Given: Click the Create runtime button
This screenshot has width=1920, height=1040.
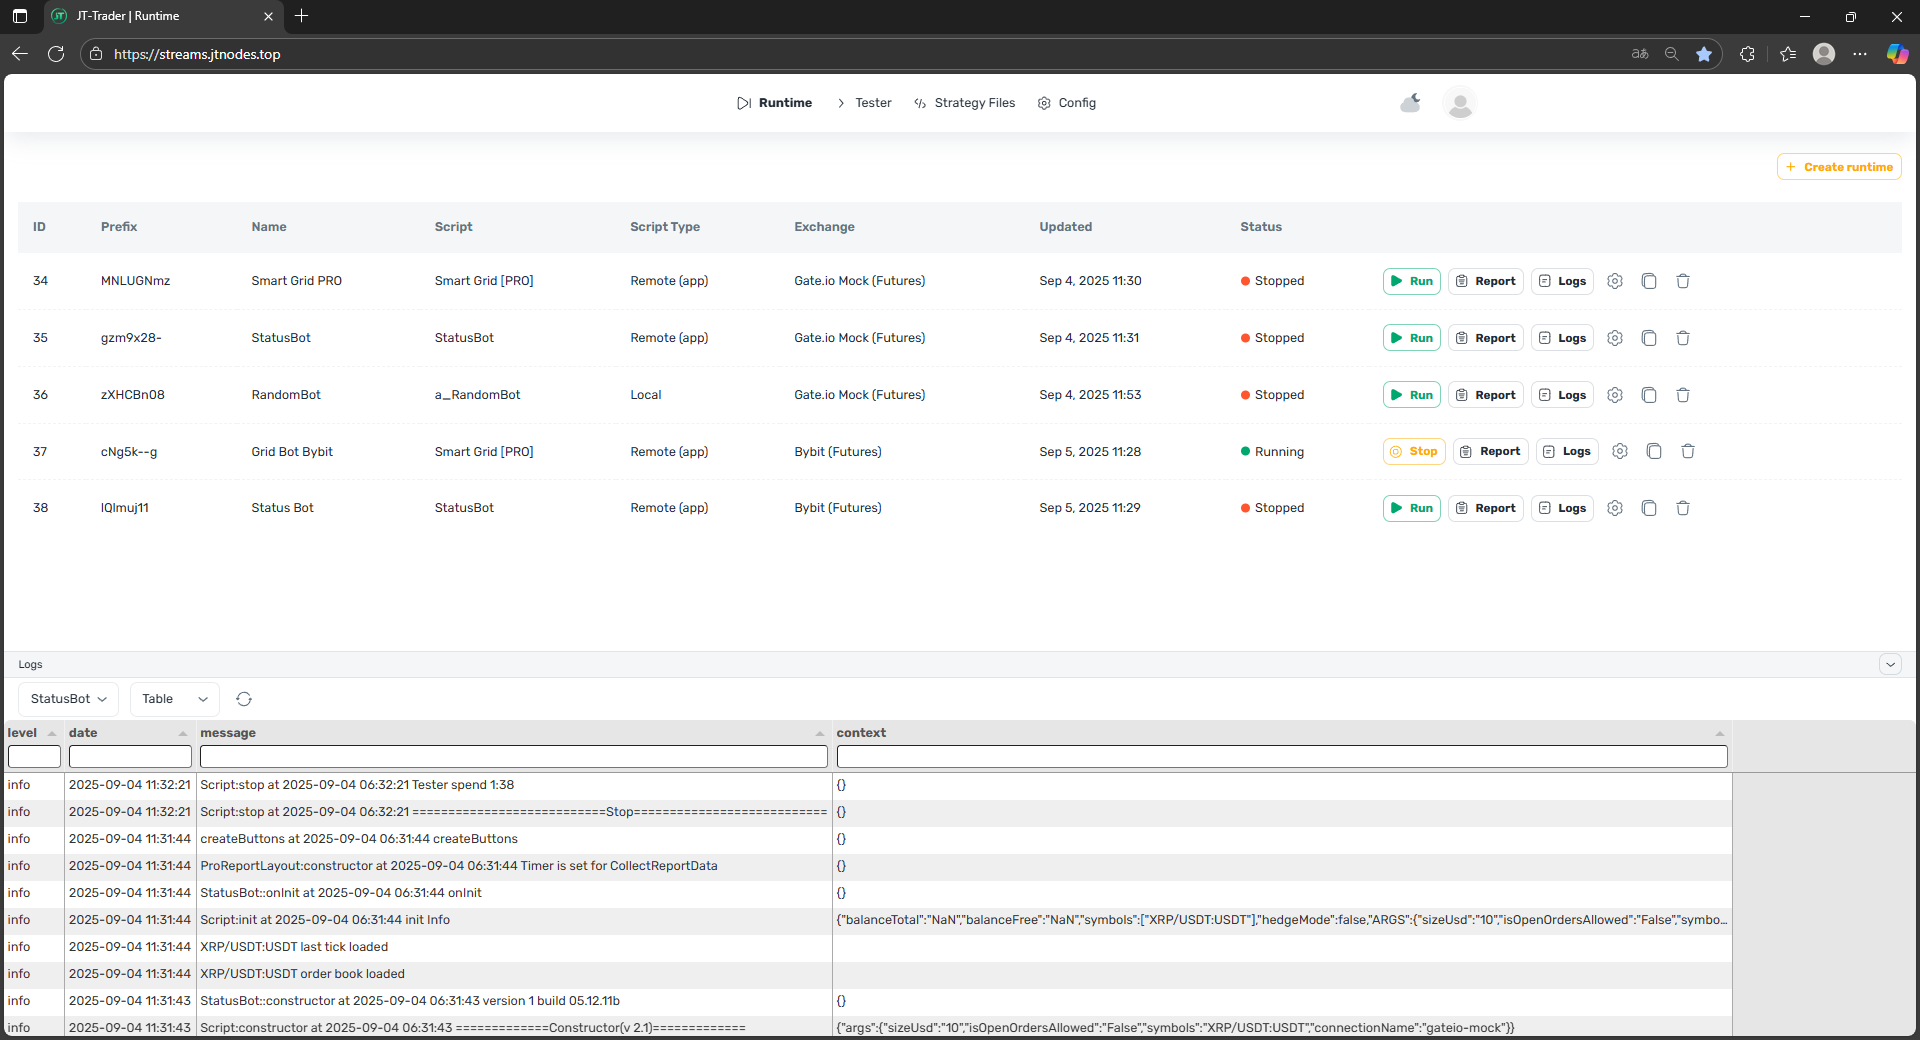Looking at the screenshot, I should click(x=1838, y=167).
